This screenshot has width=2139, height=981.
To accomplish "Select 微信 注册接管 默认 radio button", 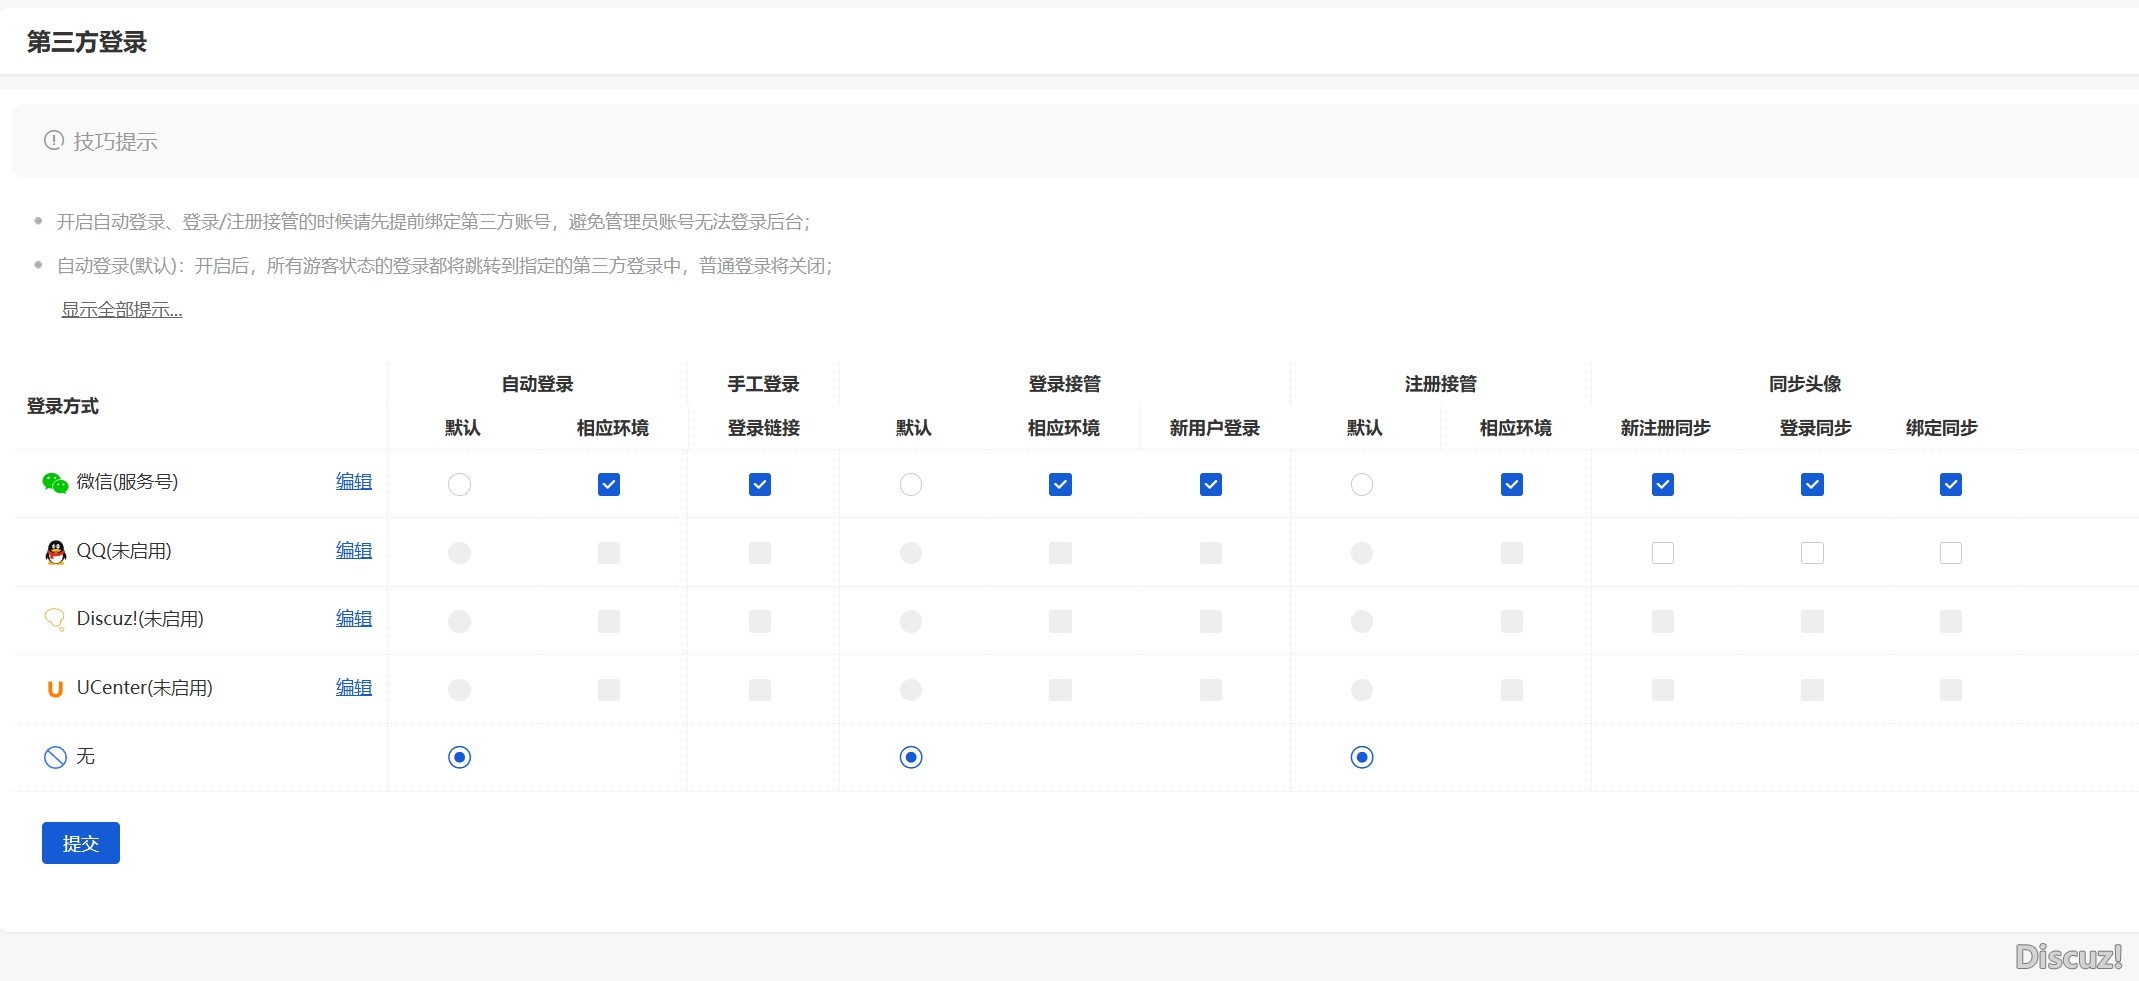I will (x=1362, y=484).
